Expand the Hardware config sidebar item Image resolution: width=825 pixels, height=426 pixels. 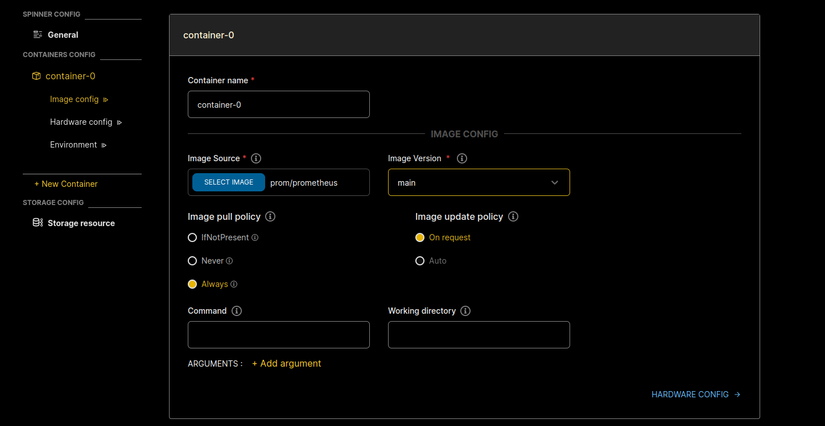(x=85, y=122)
